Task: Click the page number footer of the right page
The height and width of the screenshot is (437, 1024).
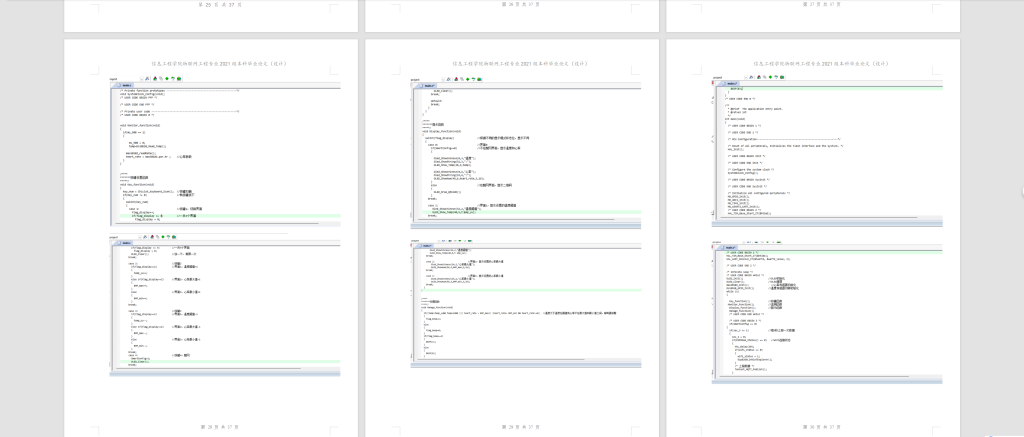Action: coord(813,426)
